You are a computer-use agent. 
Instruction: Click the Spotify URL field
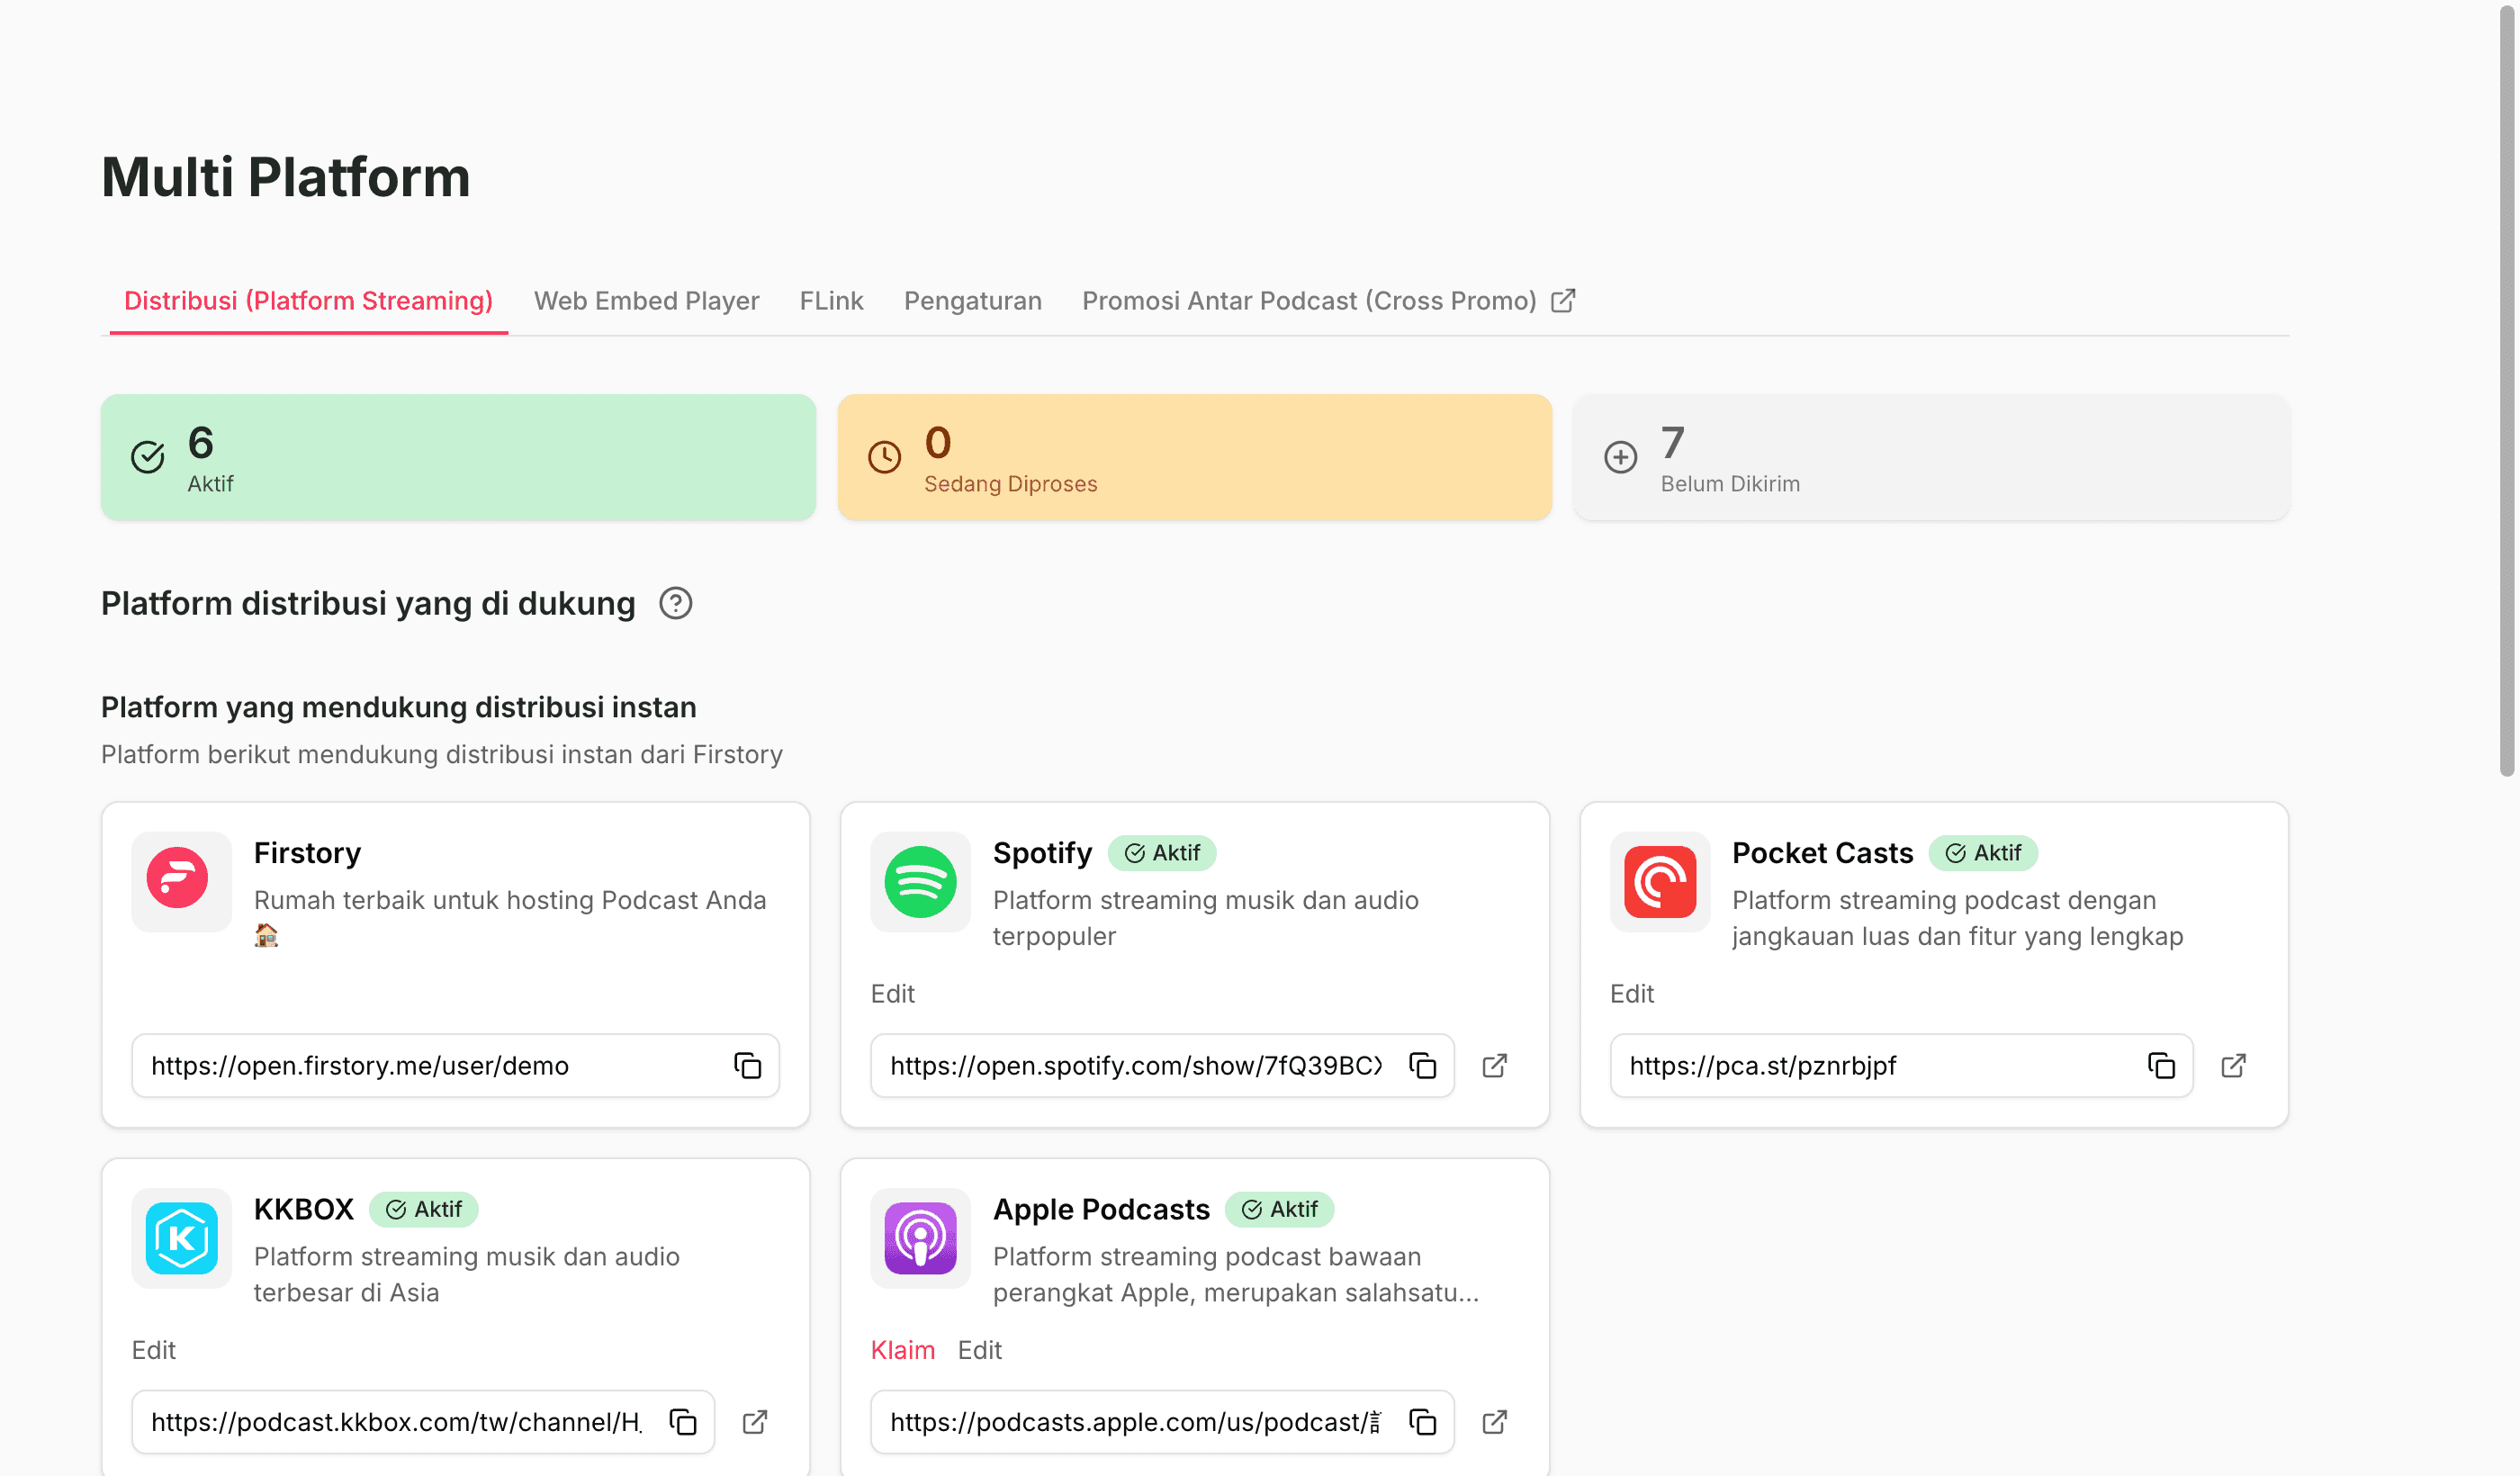(x=1162, y=1066)
